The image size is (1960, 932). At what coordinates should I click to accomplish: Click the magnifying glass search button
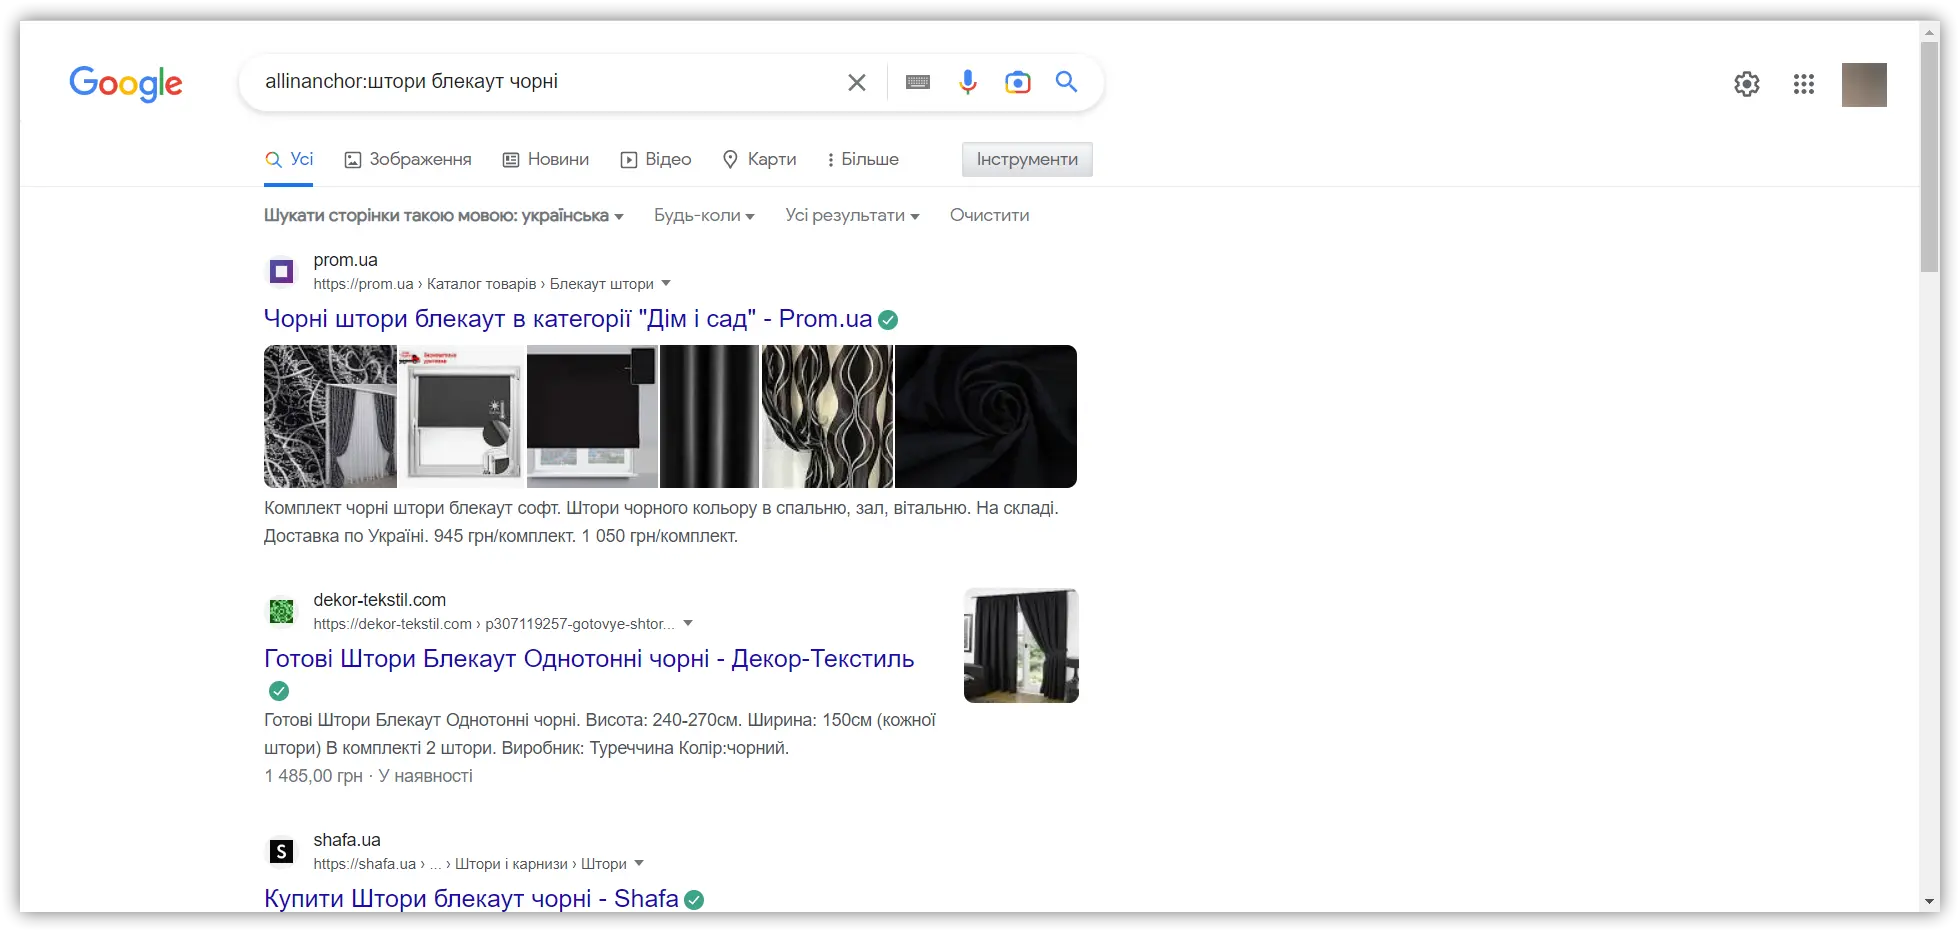[x=1067, y=82]
